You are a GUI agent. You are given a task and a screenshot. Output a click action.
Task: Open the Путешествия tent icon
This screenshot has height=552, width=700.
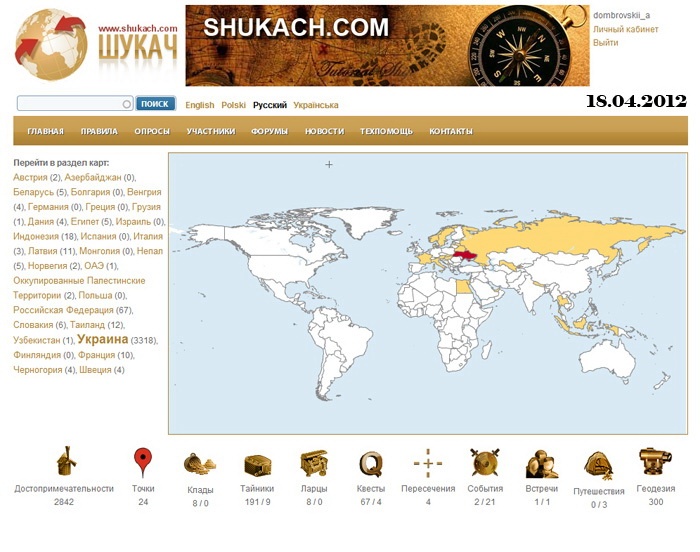click(599, 465)
